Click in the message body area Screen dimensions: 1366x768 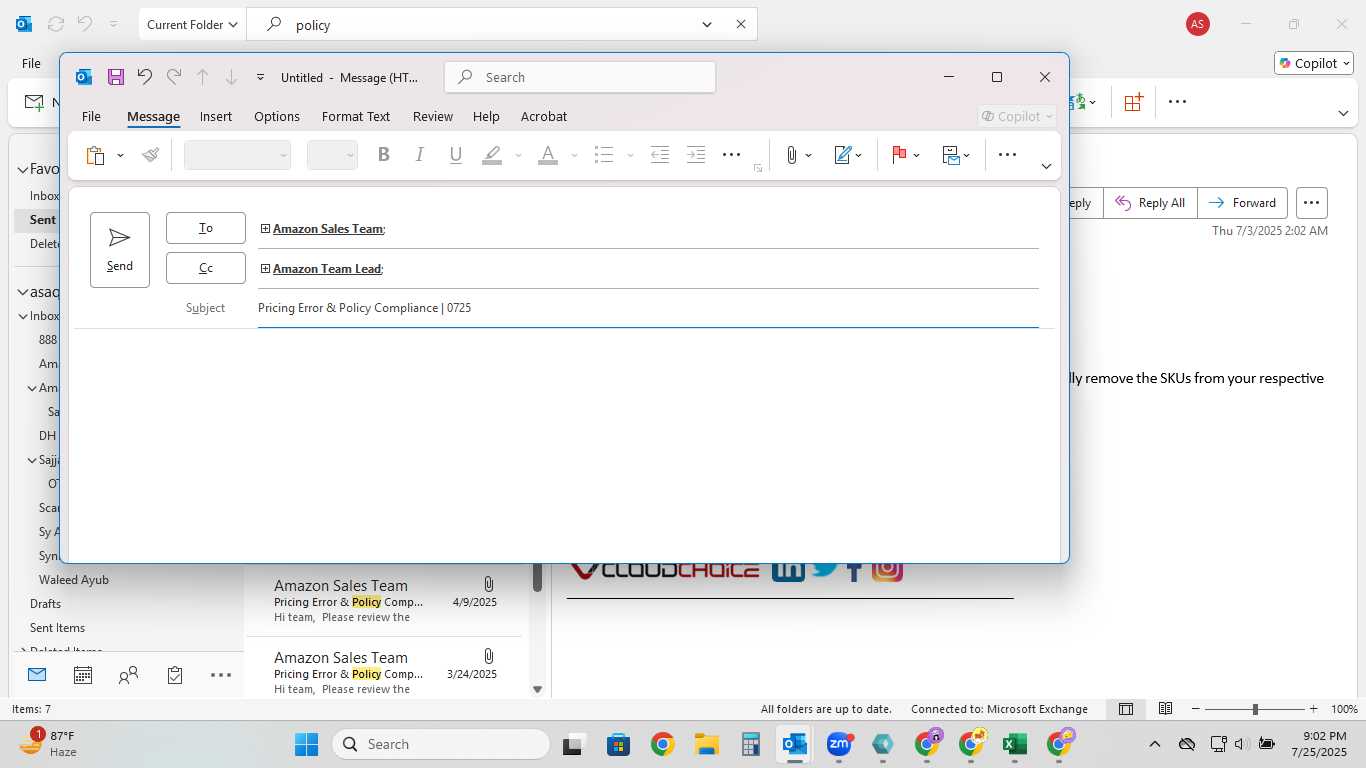(565, 445)
